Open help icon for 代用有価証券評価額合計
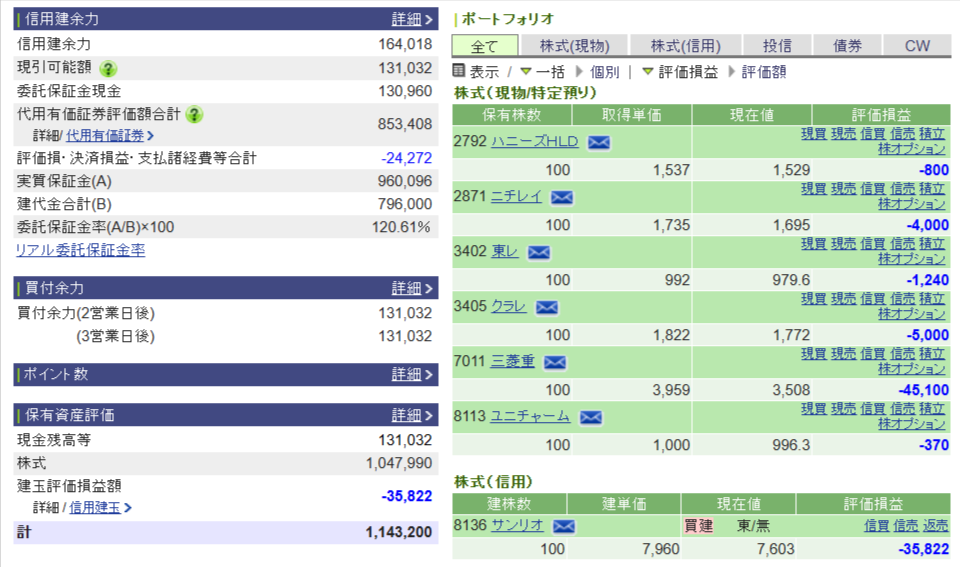This screenshot has width=960, height=567. tap(194, 115)
